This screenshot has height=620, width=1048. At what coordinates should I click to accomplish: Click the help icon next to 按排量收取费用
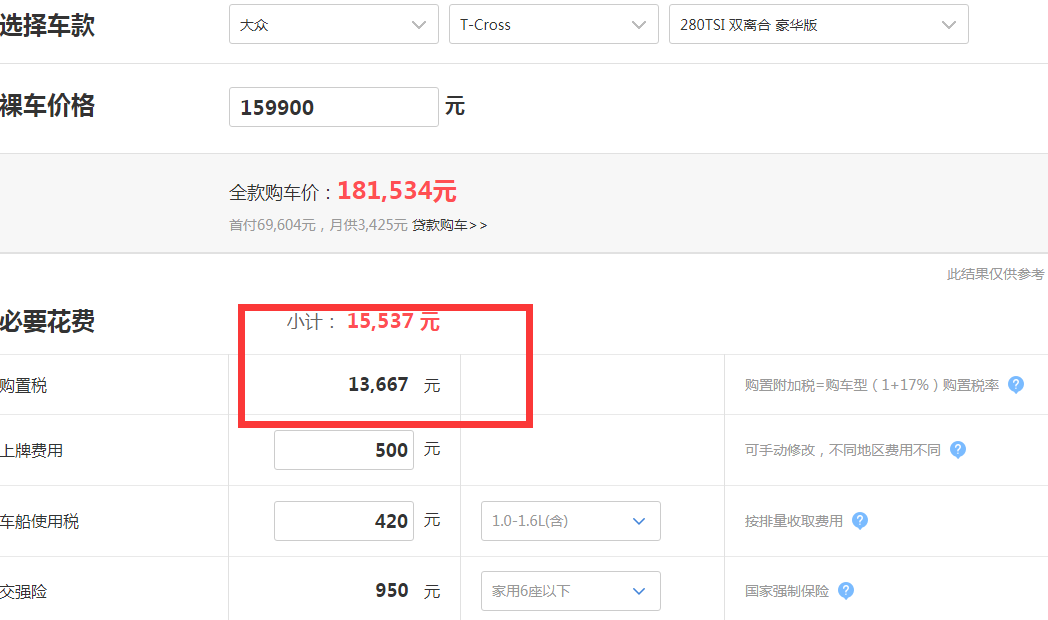pos(860,520)
